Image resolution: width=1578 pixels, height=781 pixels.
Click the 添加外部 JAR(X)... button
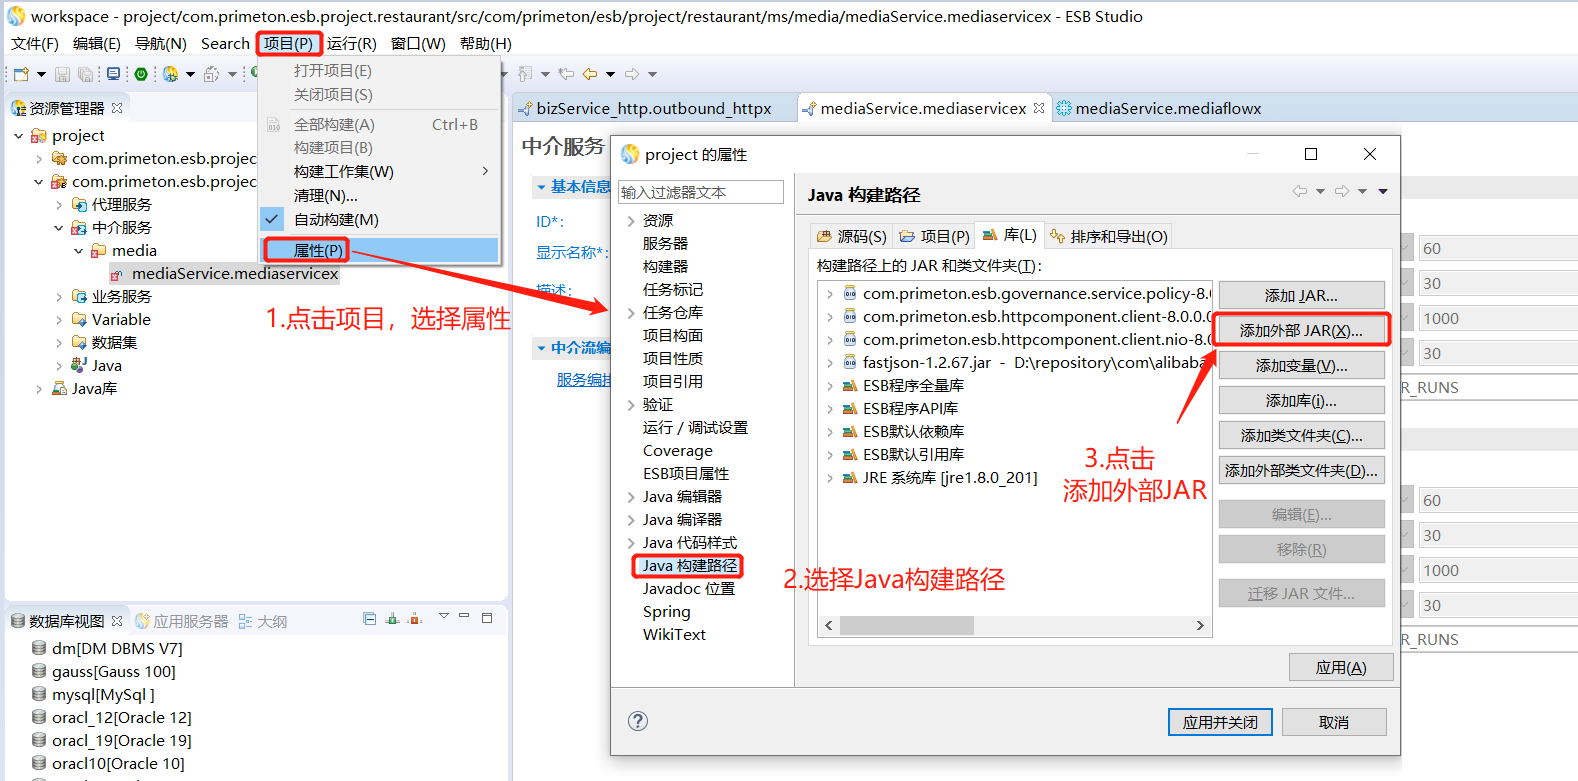tap(1301, 330)
